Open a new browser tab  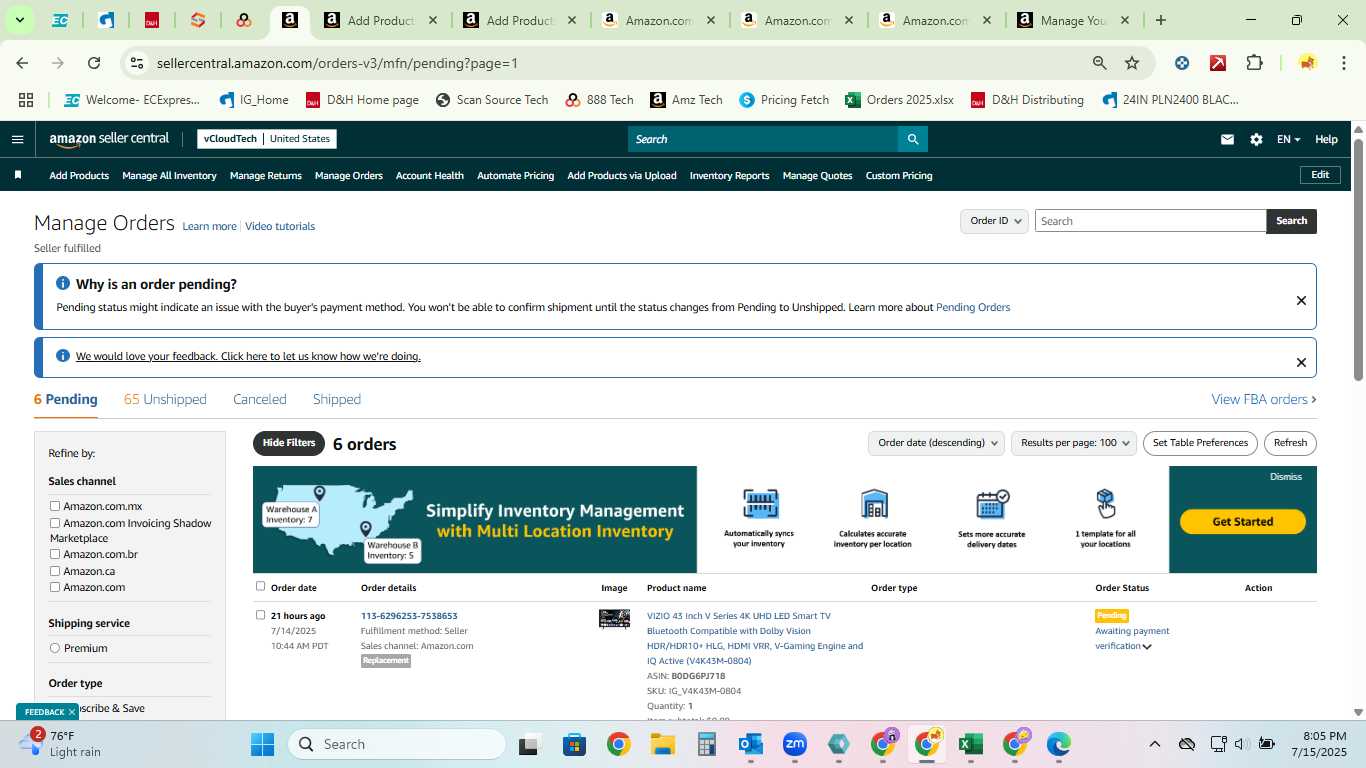point(1160,20)
